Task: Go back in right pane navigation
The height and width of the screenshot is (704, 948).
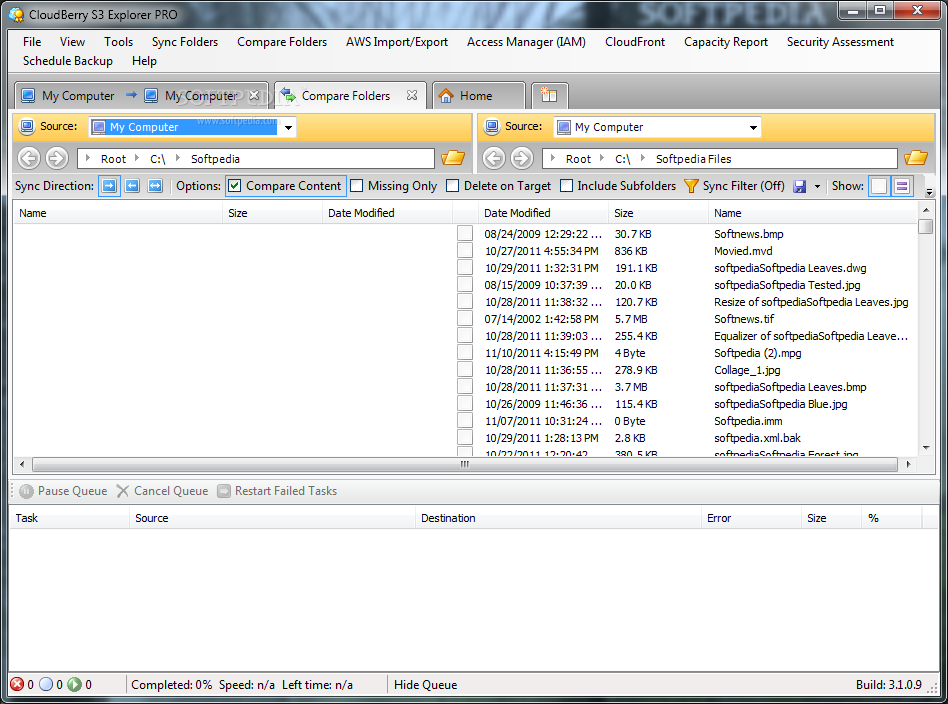Action: [x=493, y=158]
